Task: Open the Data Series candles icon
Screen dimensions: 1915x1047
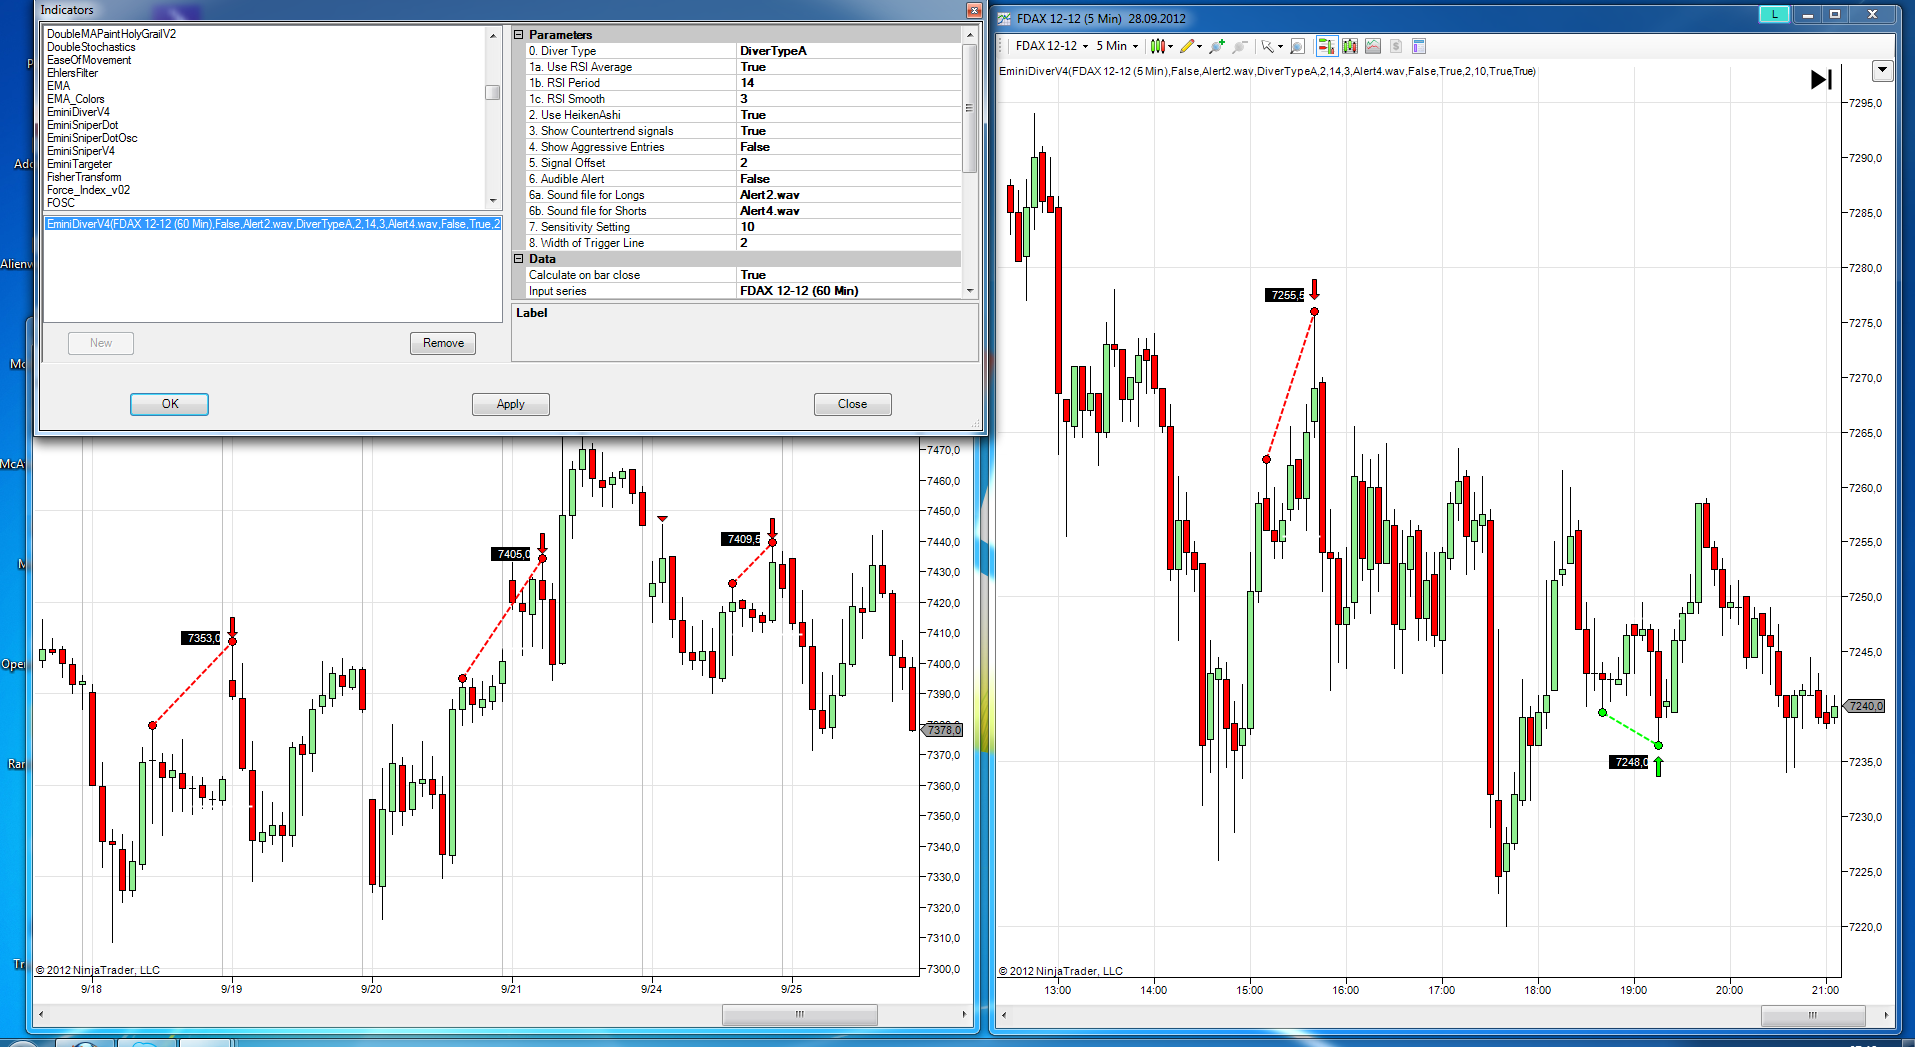Action: 1350,46
